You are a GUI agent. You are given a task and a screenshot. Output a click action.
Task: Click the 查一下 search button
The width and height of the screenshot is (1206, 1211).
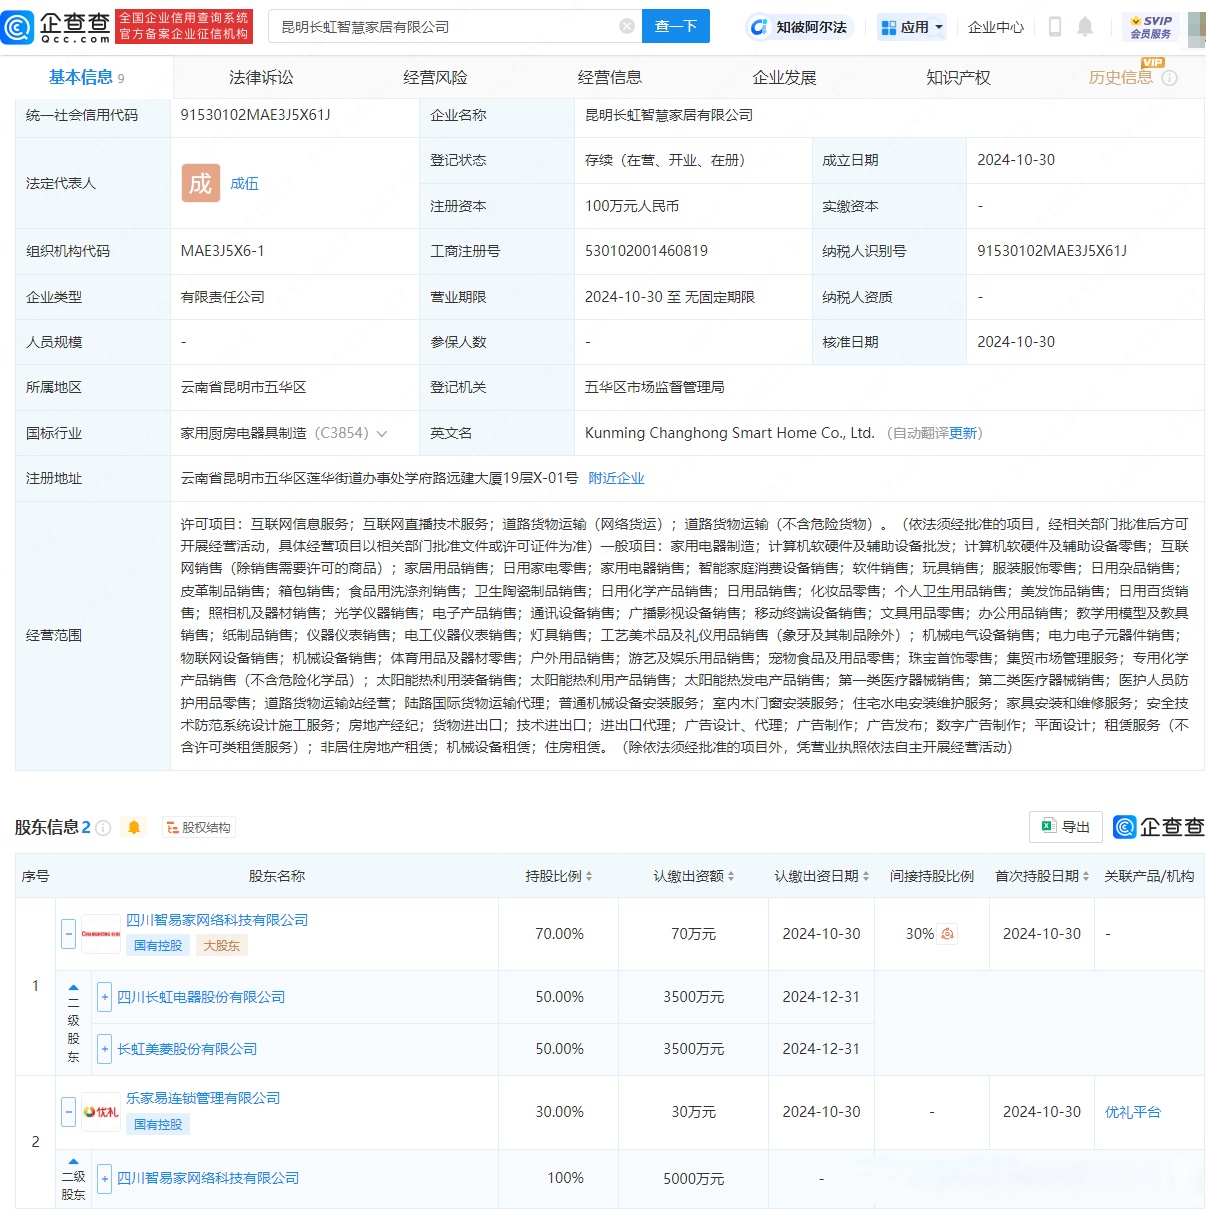click(676, 27)
